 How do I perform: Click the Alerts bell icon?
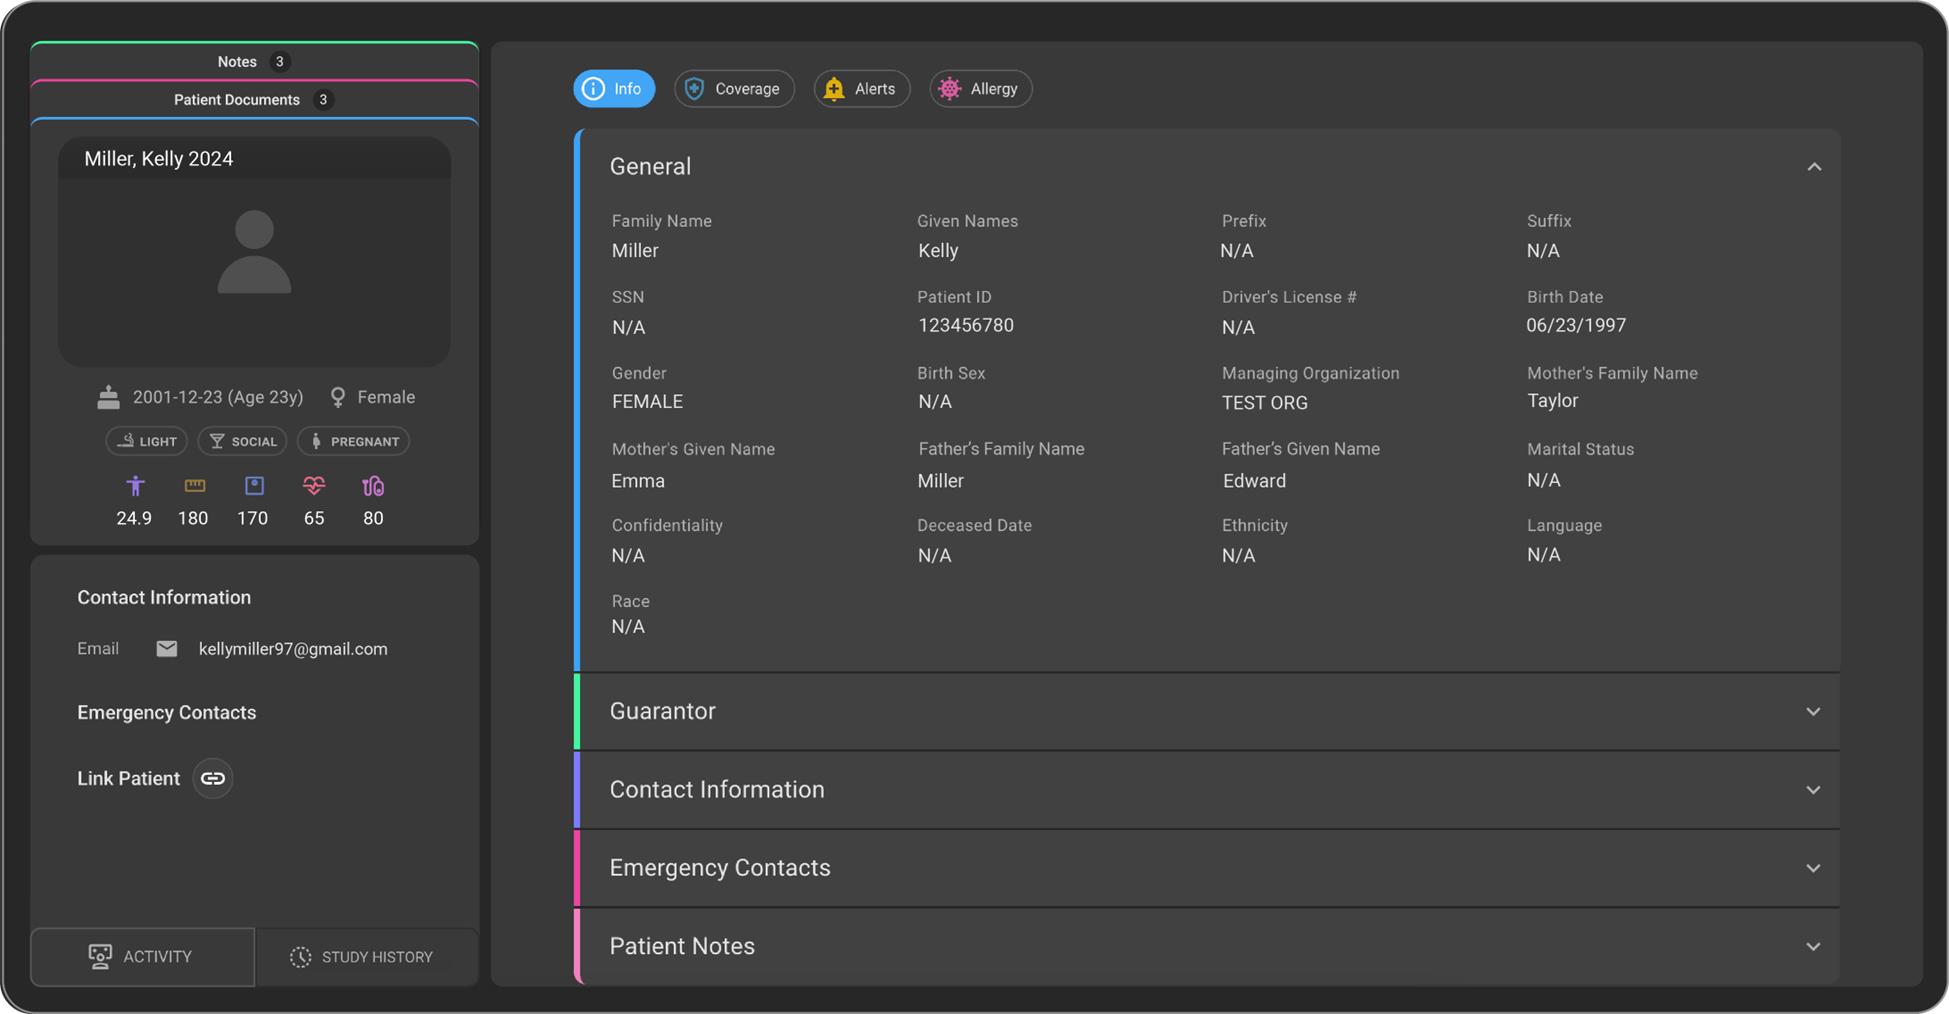(833, 88)
